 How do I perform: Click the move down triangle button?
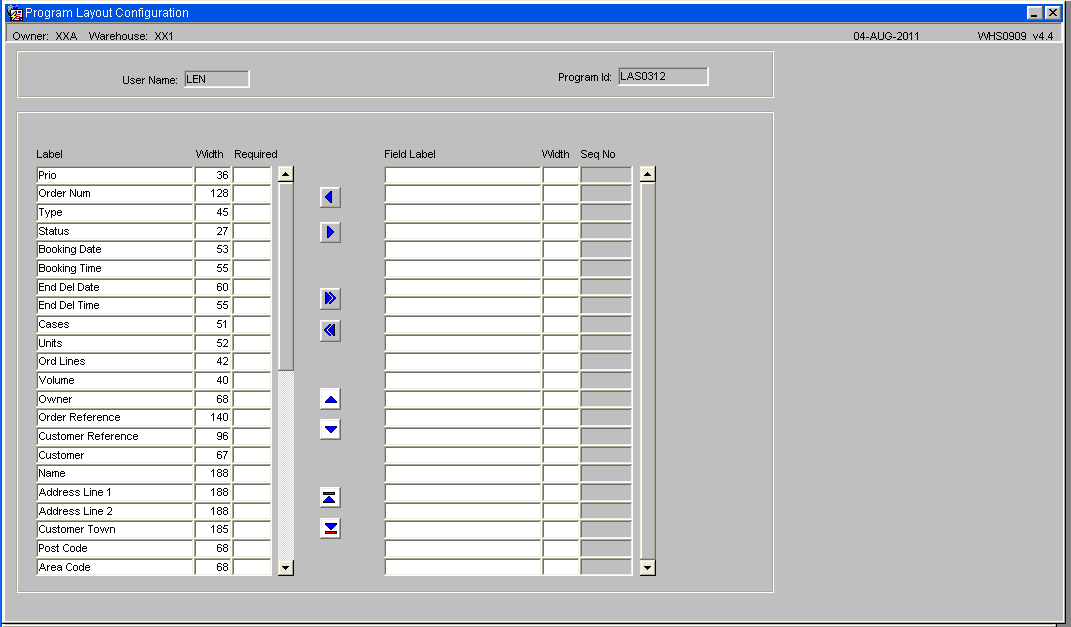pos(330,430)
